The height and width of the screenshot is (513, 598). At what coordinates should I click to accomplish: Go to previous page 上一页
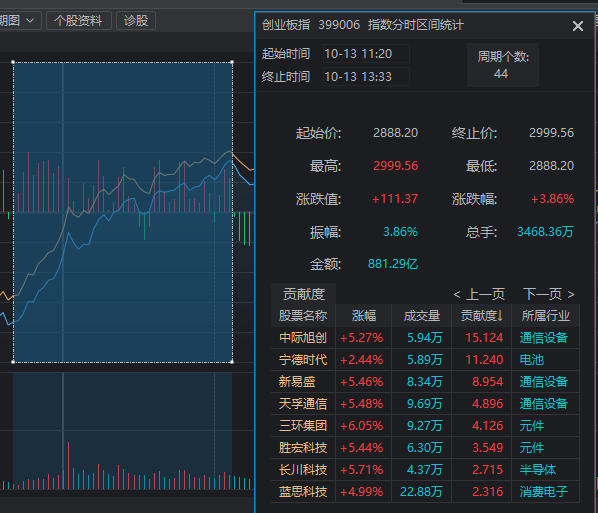tap(479, 294)
